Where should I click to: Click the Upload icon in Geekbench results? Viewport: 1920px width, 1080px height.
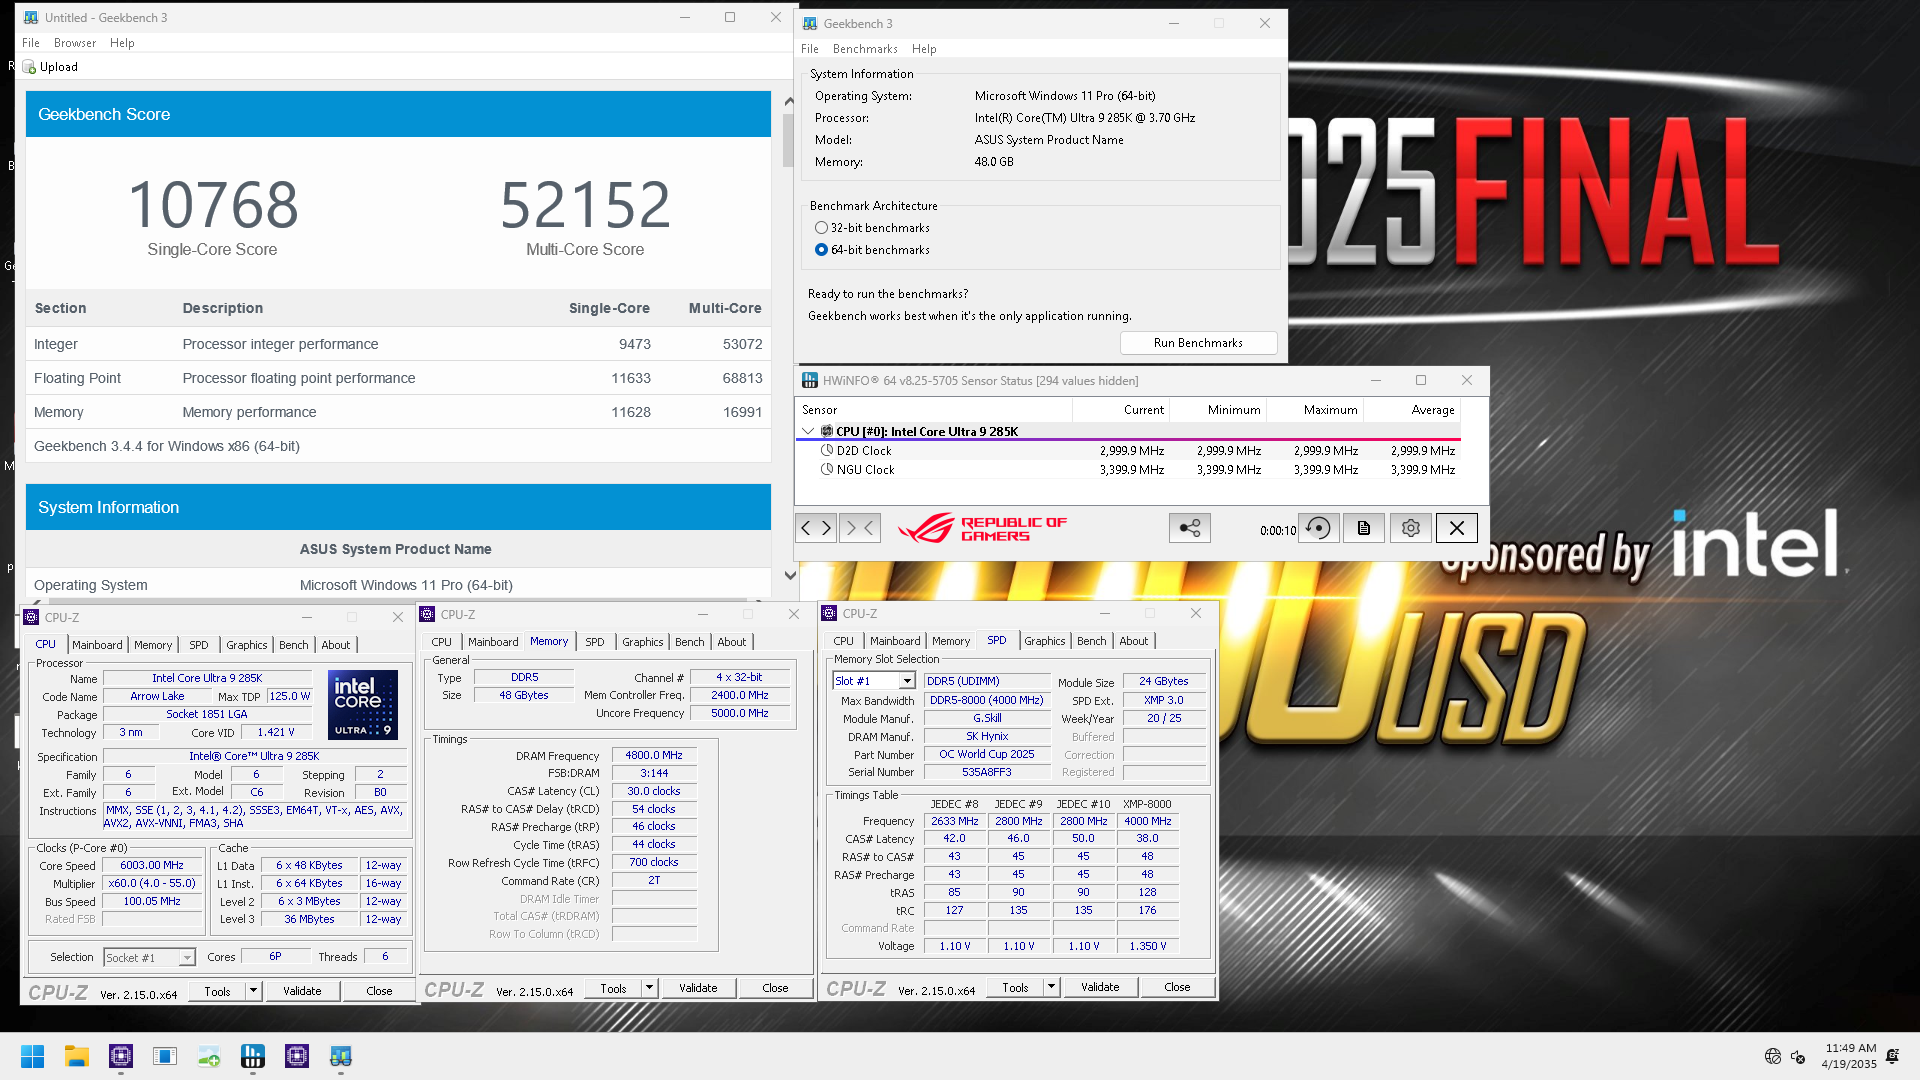[30, 67]
